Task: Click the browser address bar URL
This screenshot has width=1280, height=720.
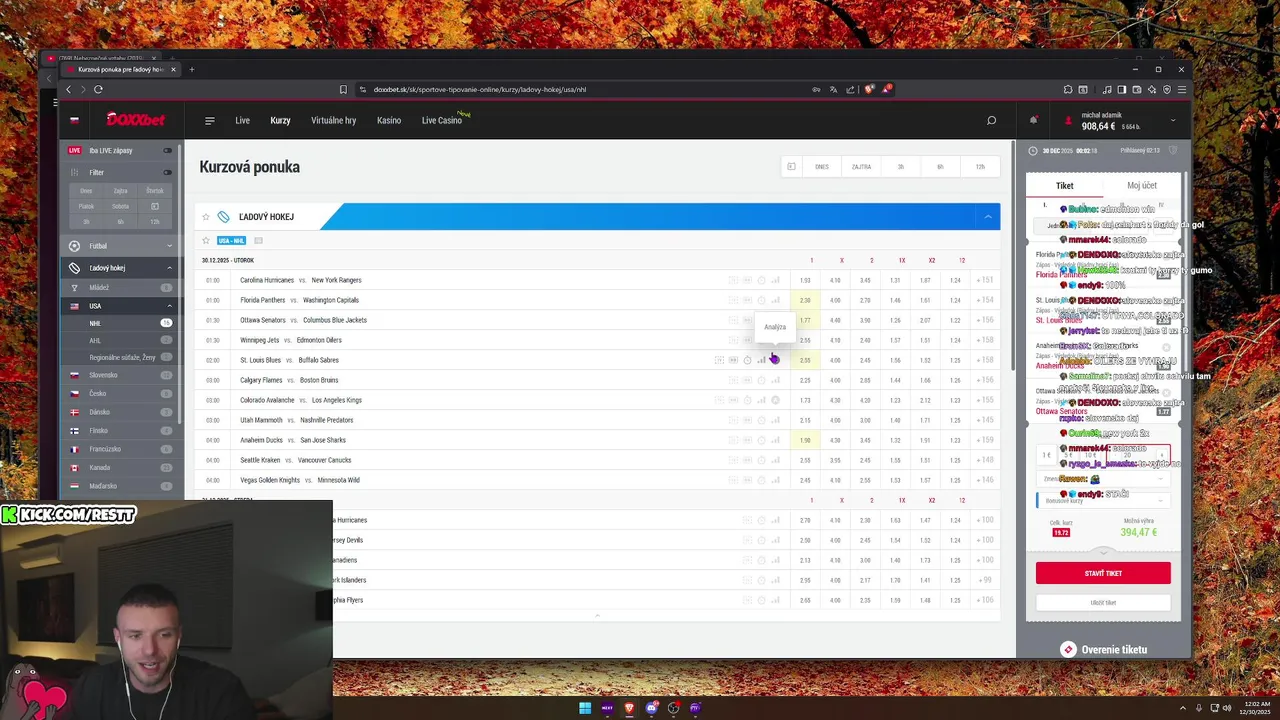Action: (480, 89)
